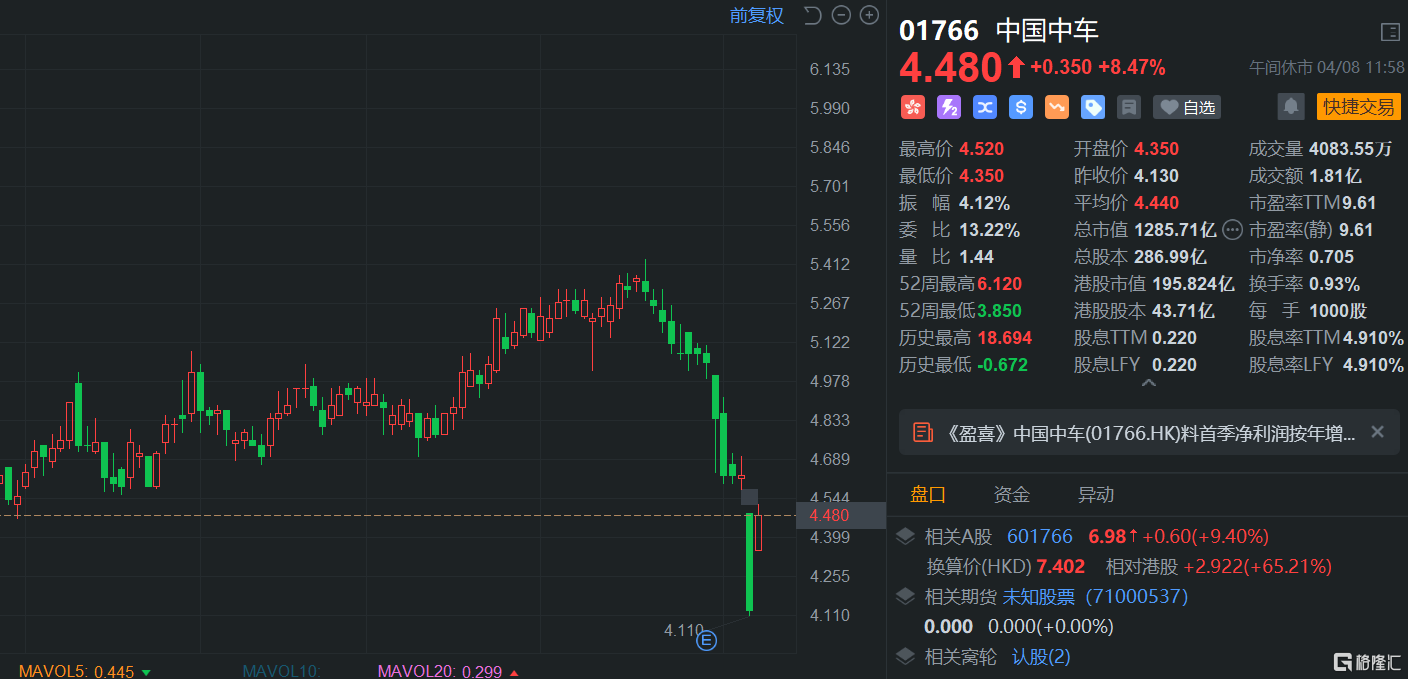Collapse the quote details panel chevron

pyautogui.click(x=1148, y=383)
